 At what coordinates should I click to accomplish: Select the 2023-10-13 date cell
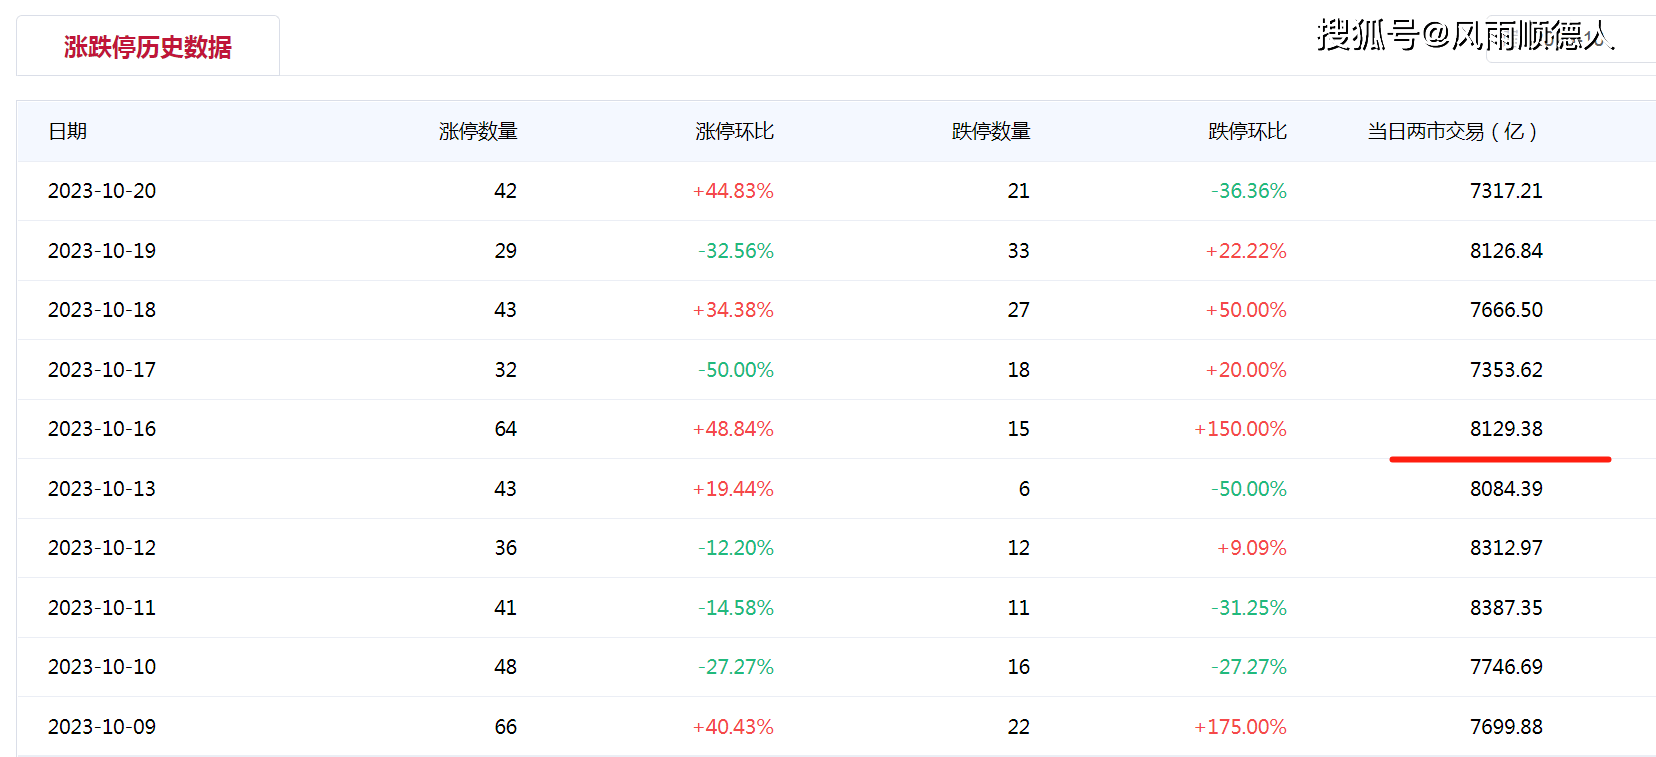coord(102,489)
